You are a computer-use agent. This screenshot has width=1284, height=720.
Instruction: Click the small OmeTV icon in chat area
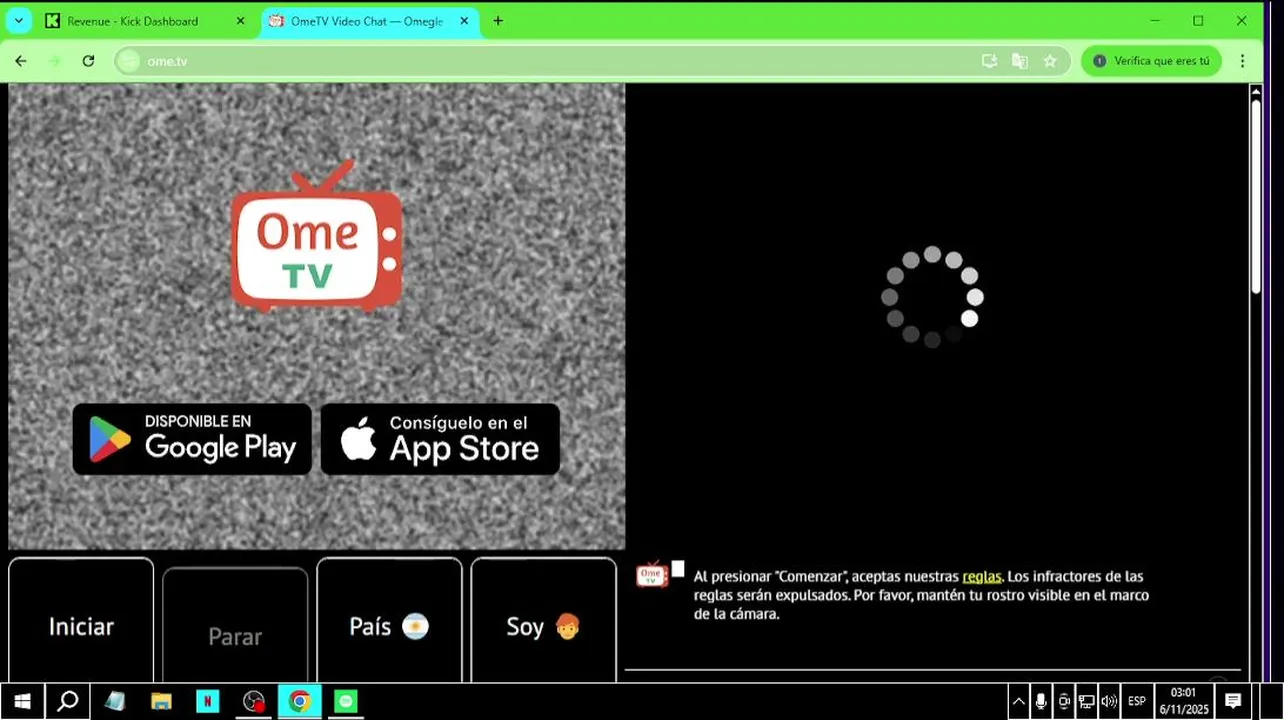[x=652, y=574]
